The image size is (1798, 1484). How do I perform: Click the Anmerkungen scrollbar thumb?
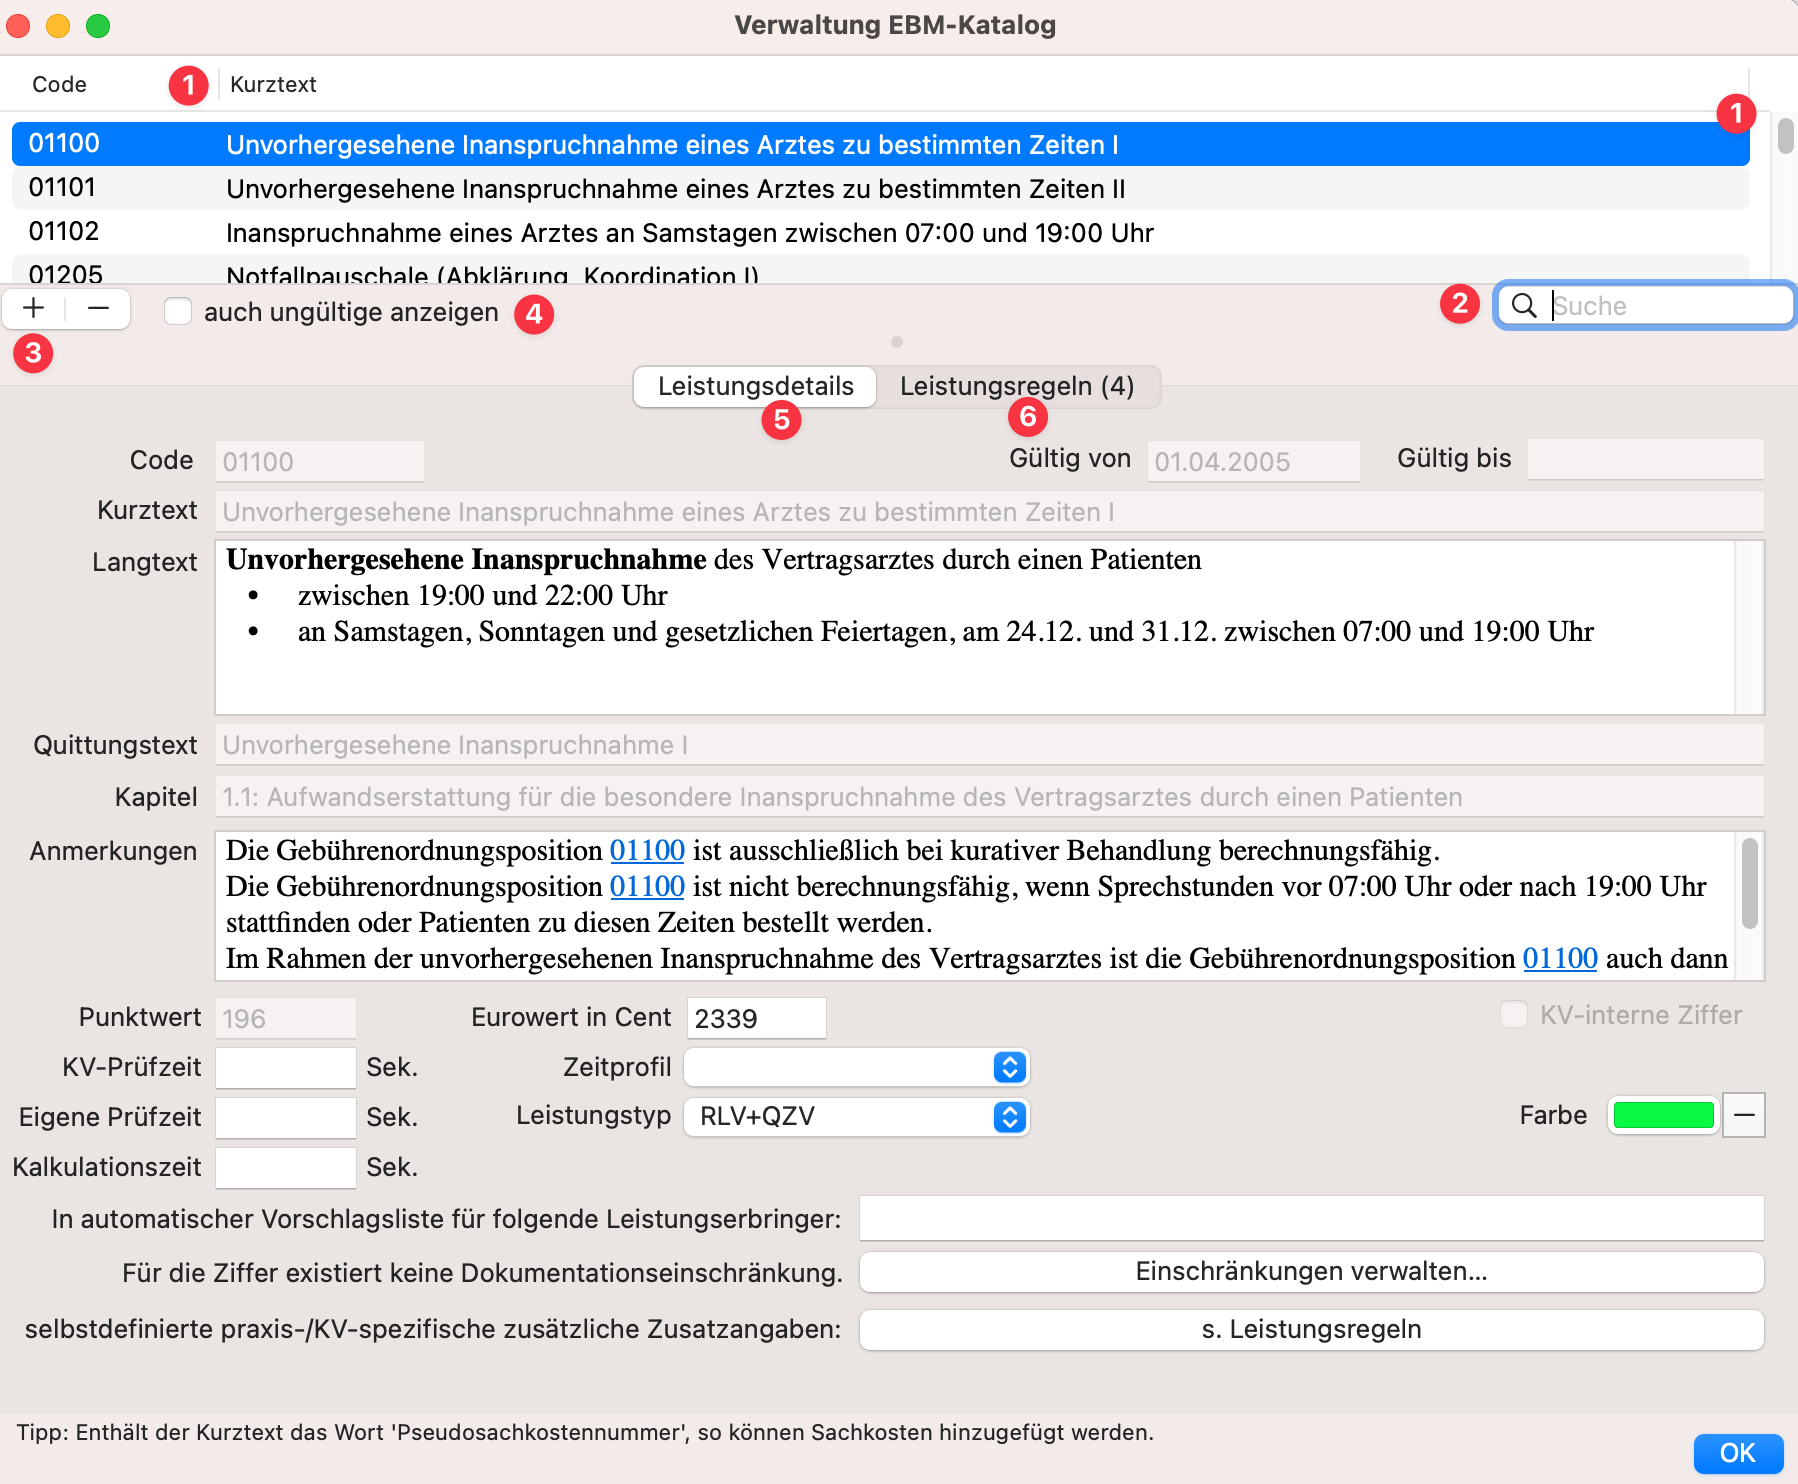point(1750,884)
